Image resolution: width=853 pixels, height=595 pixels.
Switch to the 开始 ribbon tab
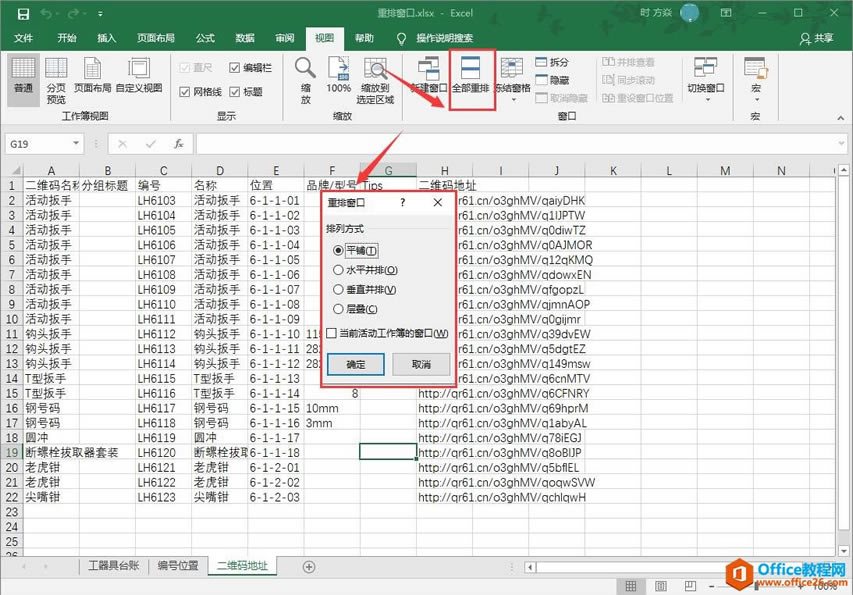pos(69,38)
